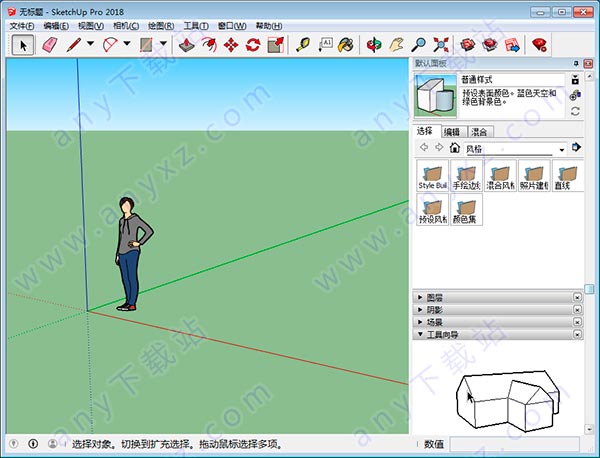The width and height of the screenshot is (600, 458).
Task: Pin the 默认面板 tray
Action: coord(576,63)
